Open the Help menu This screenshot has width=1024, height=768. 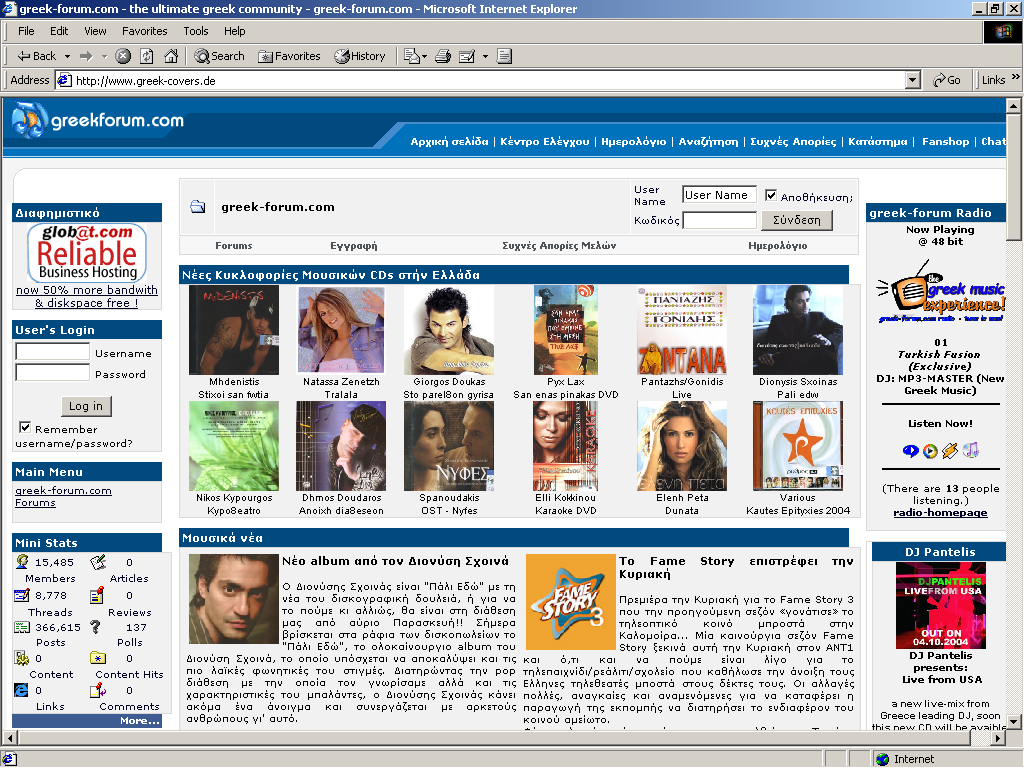[234, 31]
